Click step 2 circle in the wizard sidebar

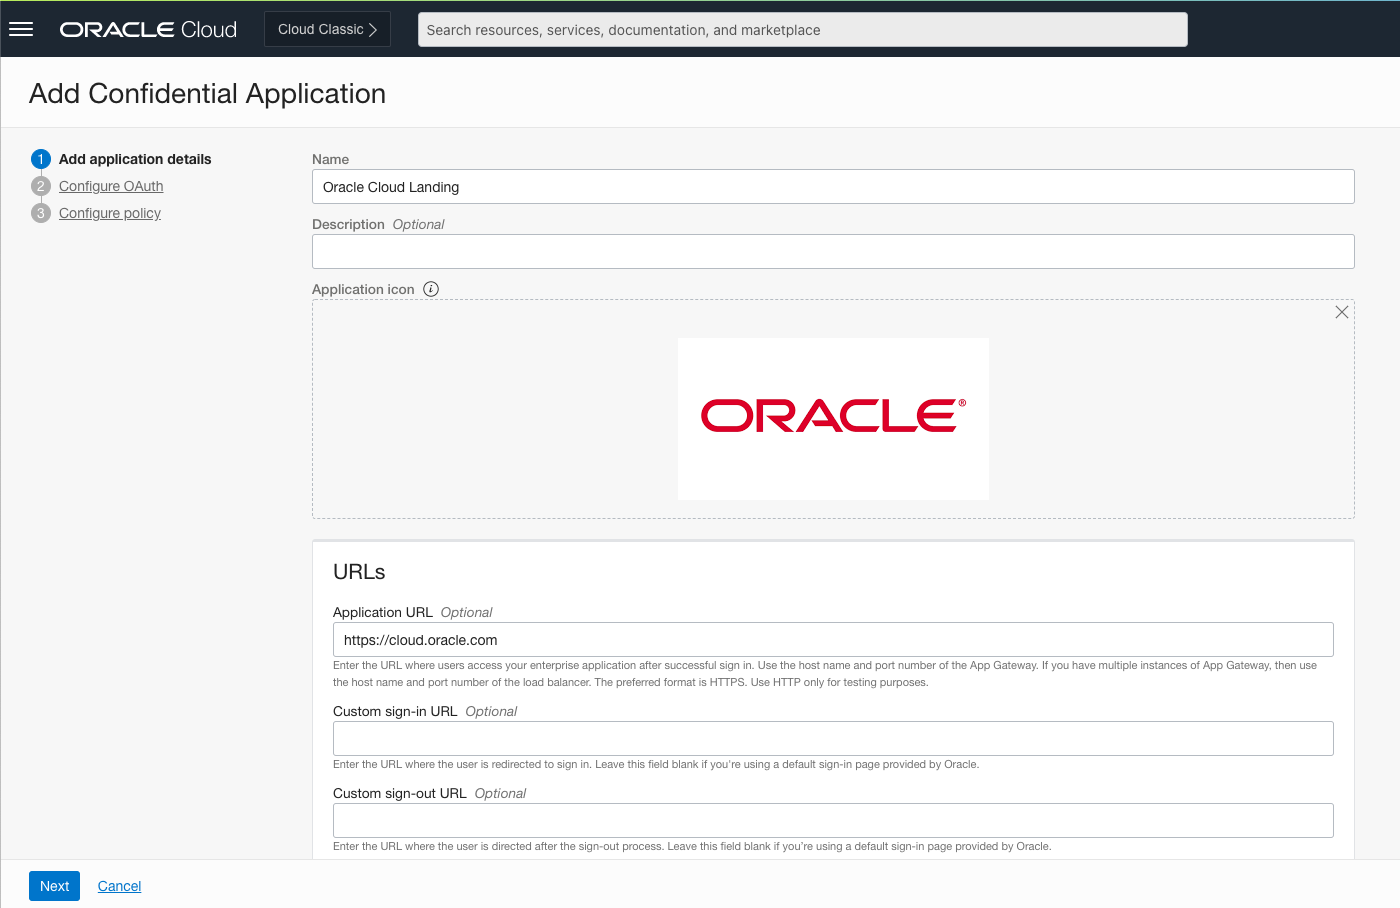click(x=40, y=185)
